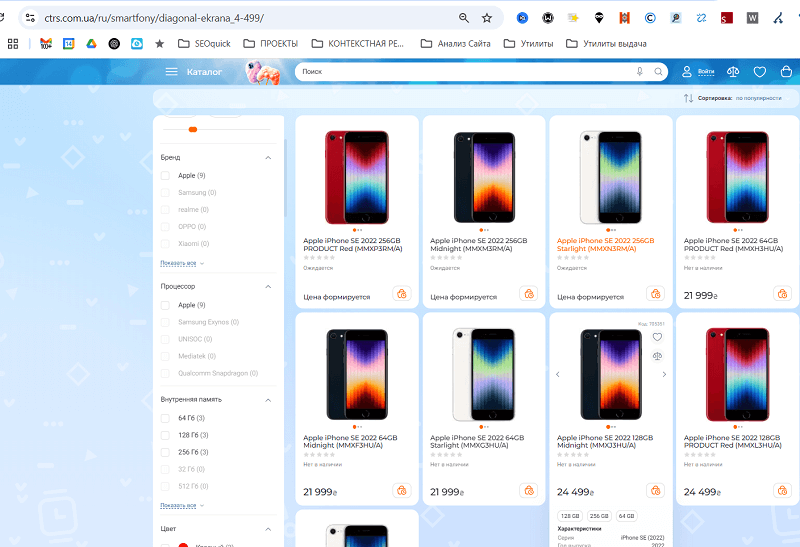
Task: Click the browser address bar URL
Action: (154, 18)
